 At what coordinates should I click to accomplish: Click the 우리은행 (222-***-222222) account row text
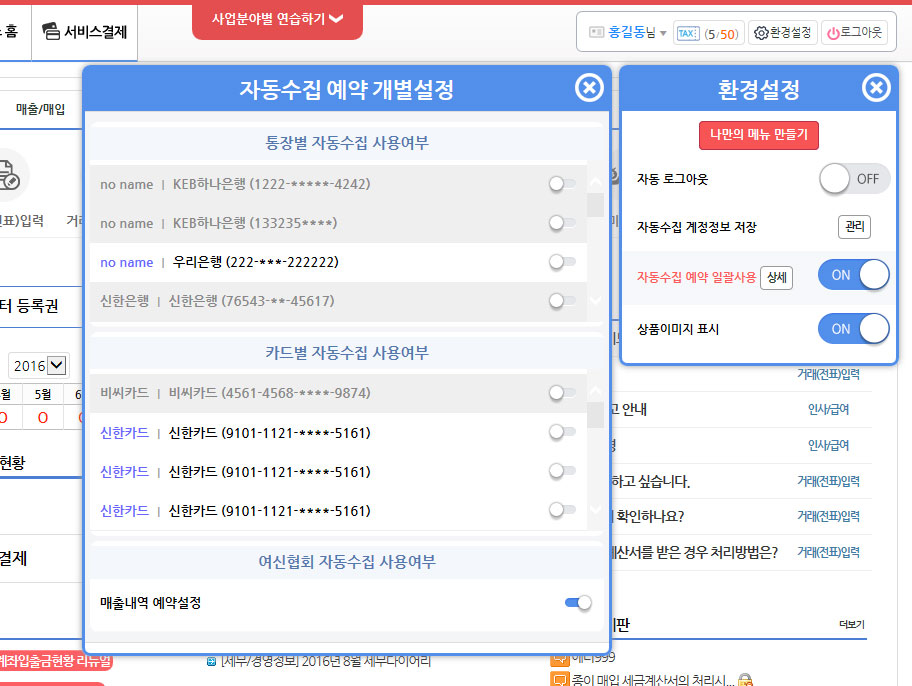tap(255, 262)
